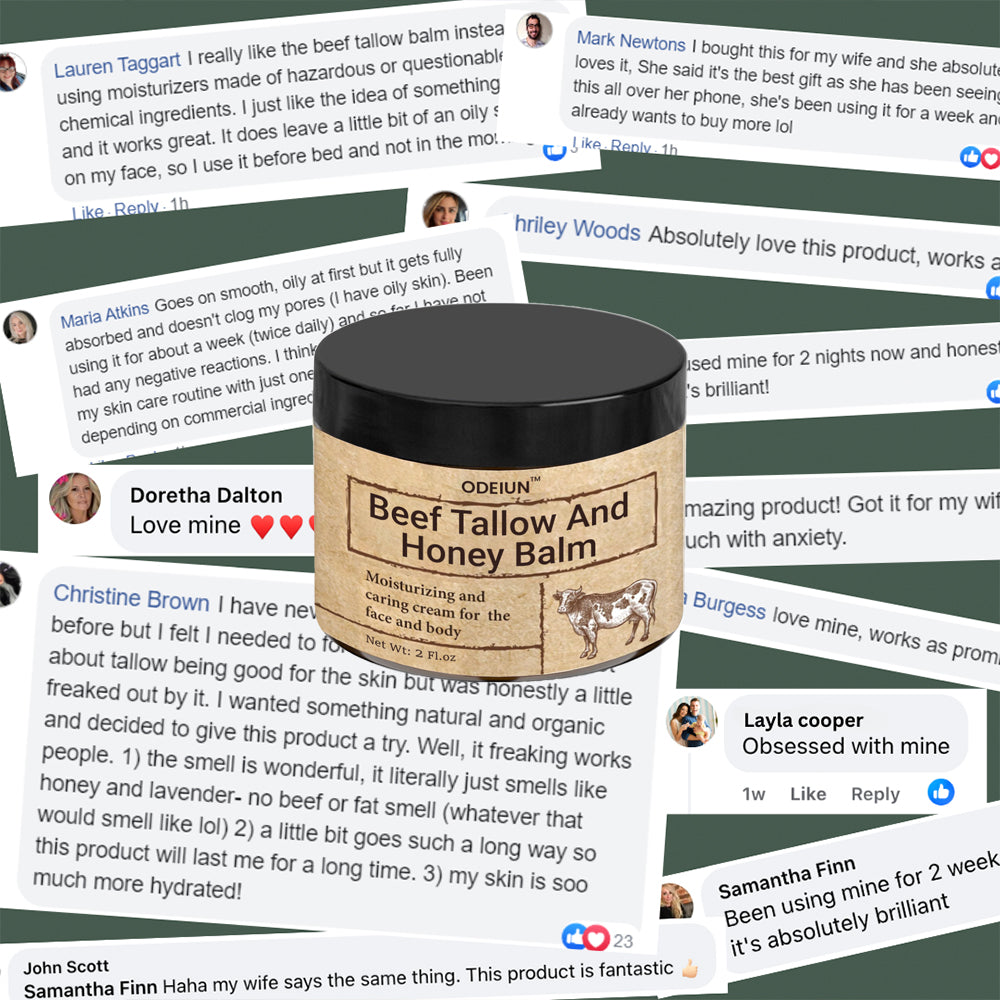Click Reply under Mark Newtons' comment
1000x1000 pixels.
630,147
